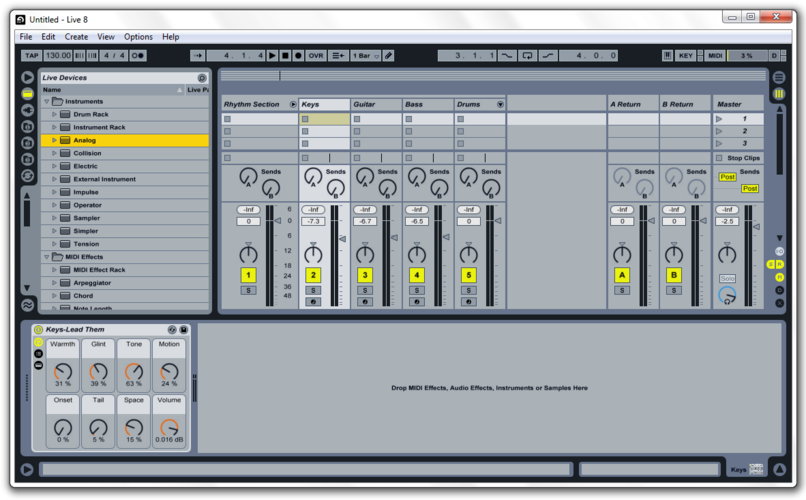Show Info View triangle at bottom-left
This screenshot has width=806, height=500.
[27, 469]
